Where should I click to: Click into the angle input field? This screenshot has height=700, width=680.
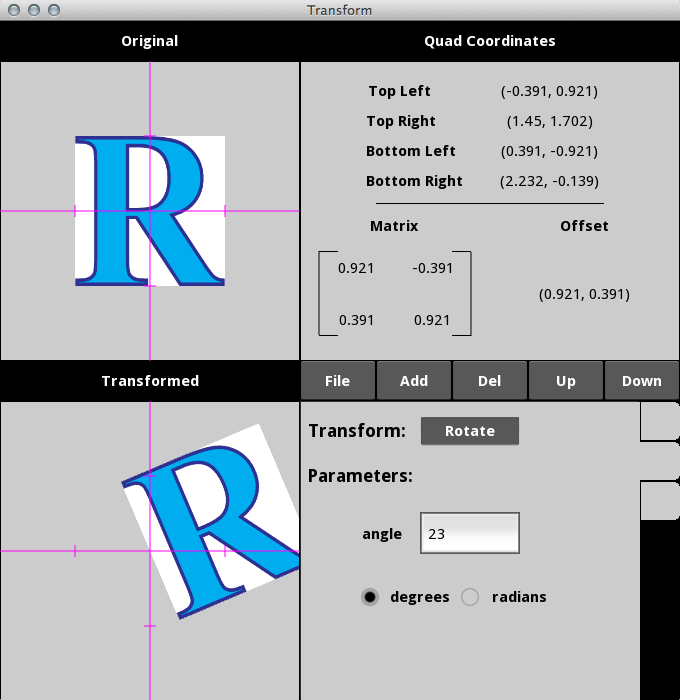470,534
